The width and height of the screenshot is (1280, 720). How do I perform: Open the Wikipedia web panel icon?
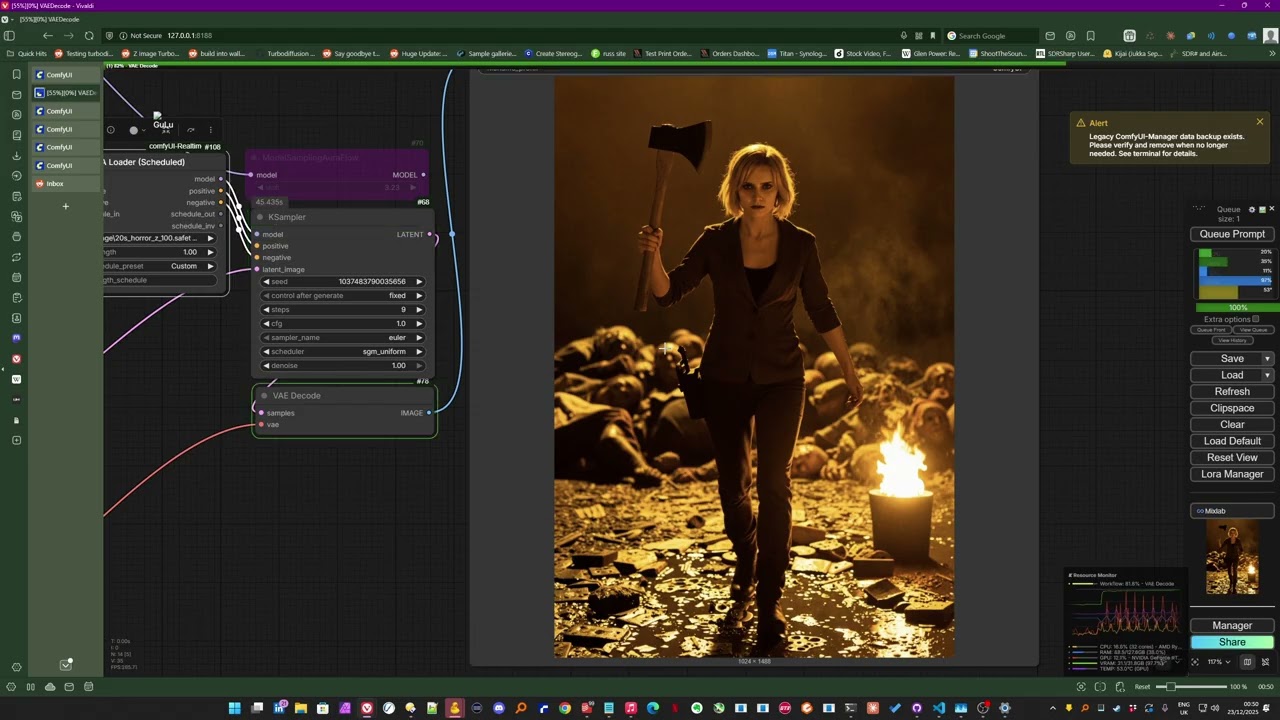(16, 379)
